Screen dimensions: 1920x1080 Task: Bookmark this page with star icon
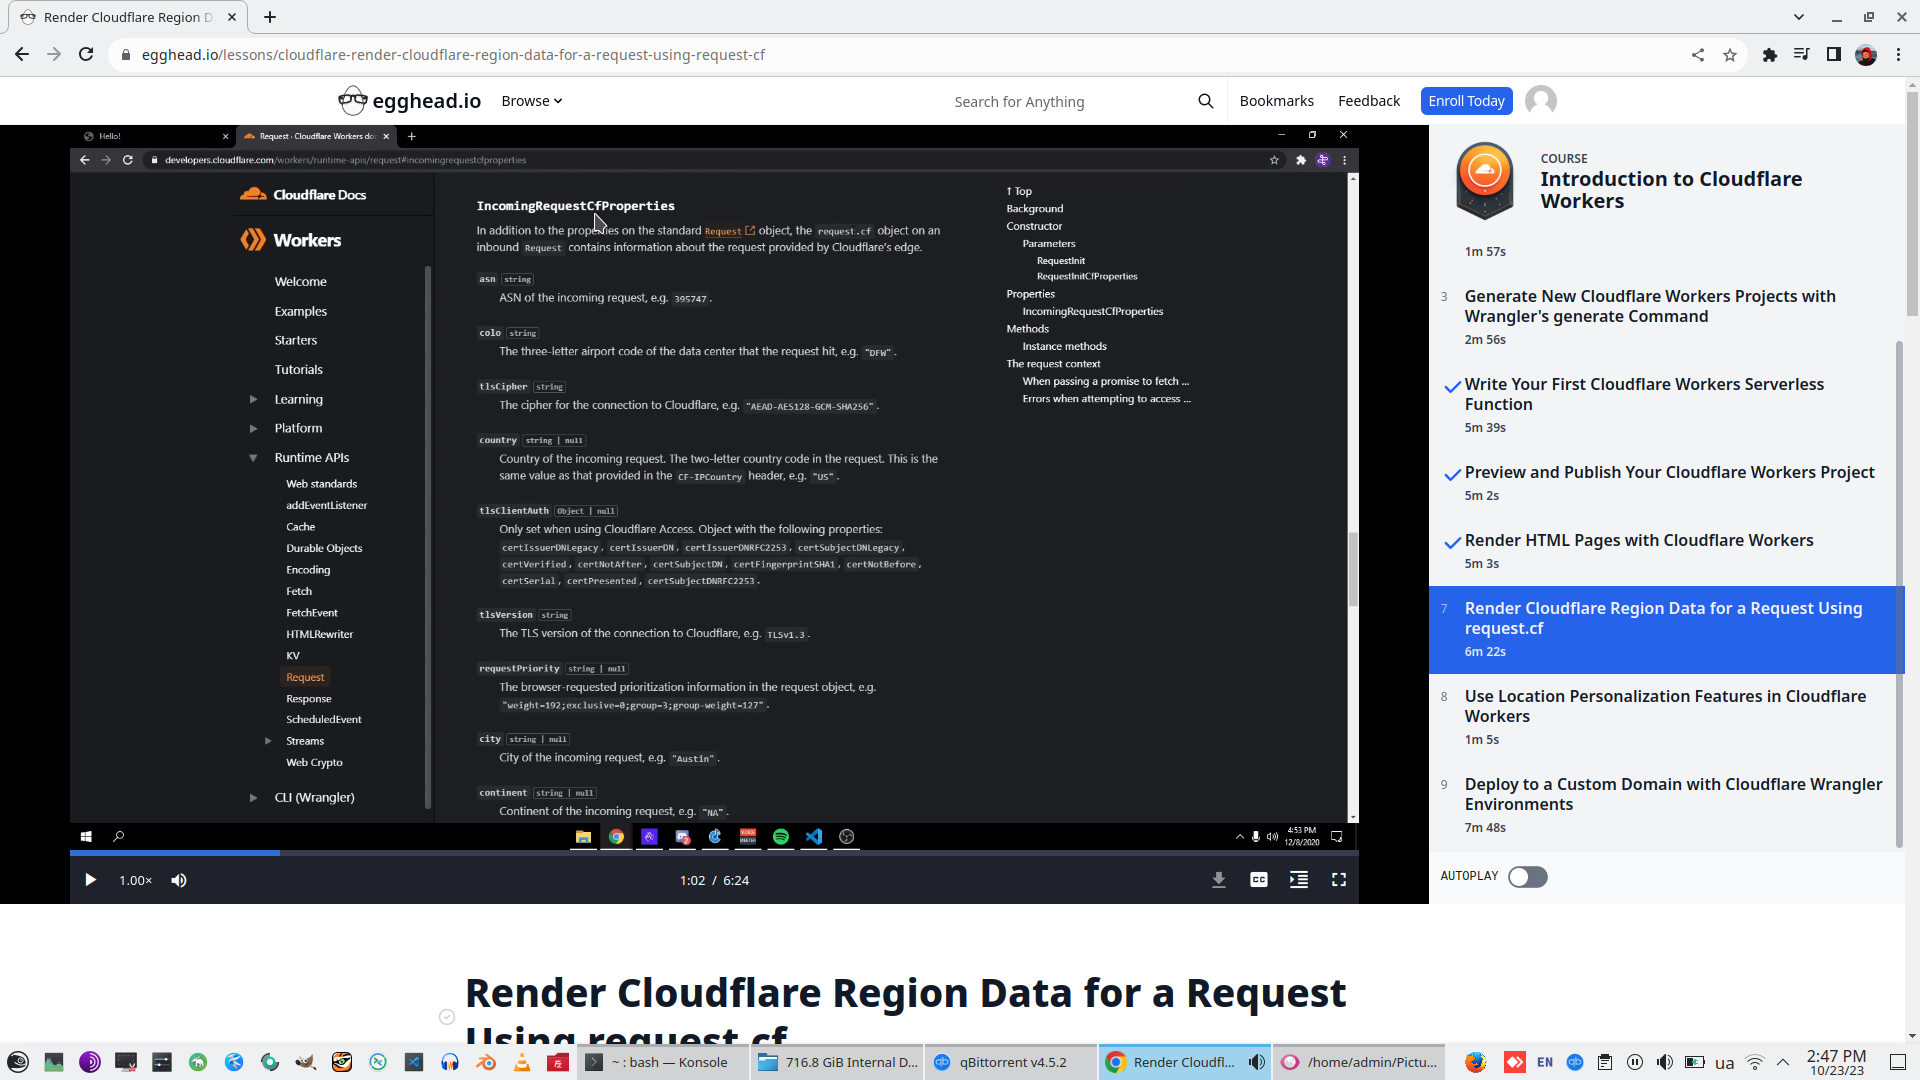click(1730, 55)
